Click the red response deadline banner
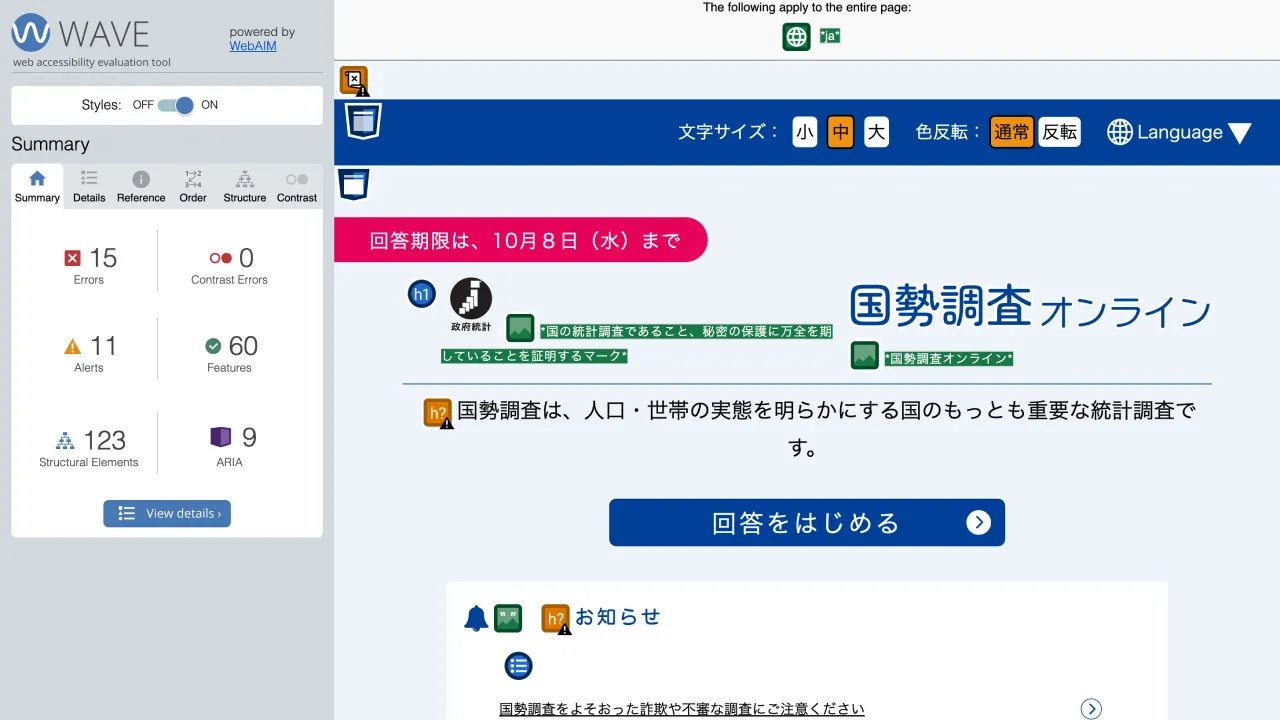 tap(520, 240)
